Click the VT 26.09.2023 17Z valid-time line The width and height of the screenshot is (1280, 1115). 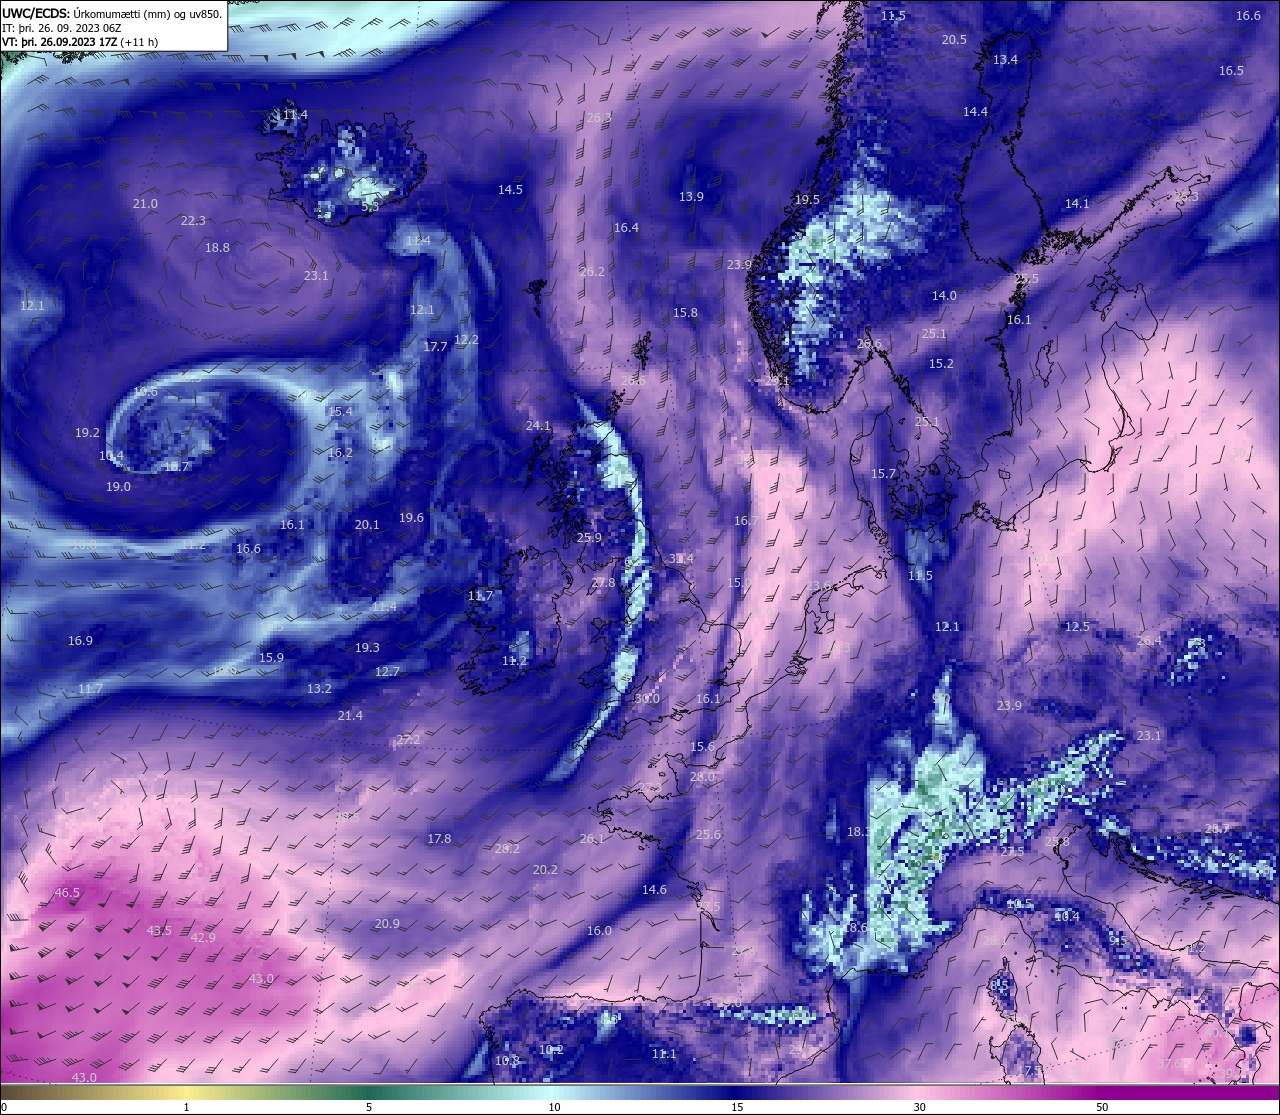coord(80,42)
